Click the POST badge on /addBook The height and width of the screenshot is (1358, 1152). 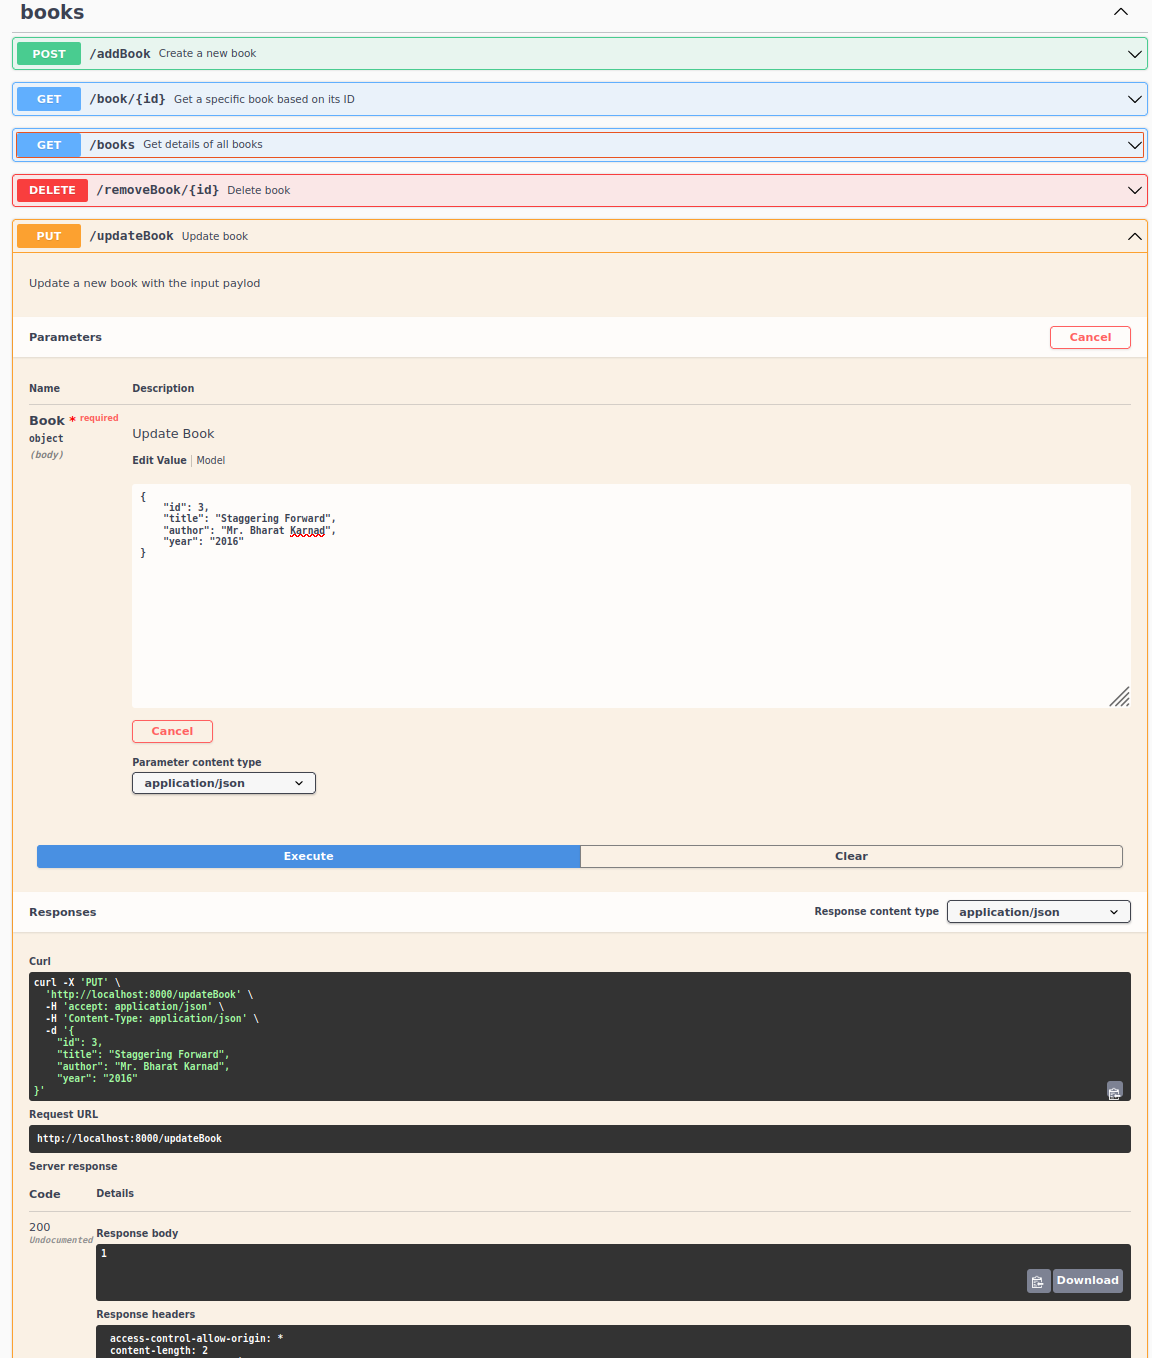click(48, 53)
